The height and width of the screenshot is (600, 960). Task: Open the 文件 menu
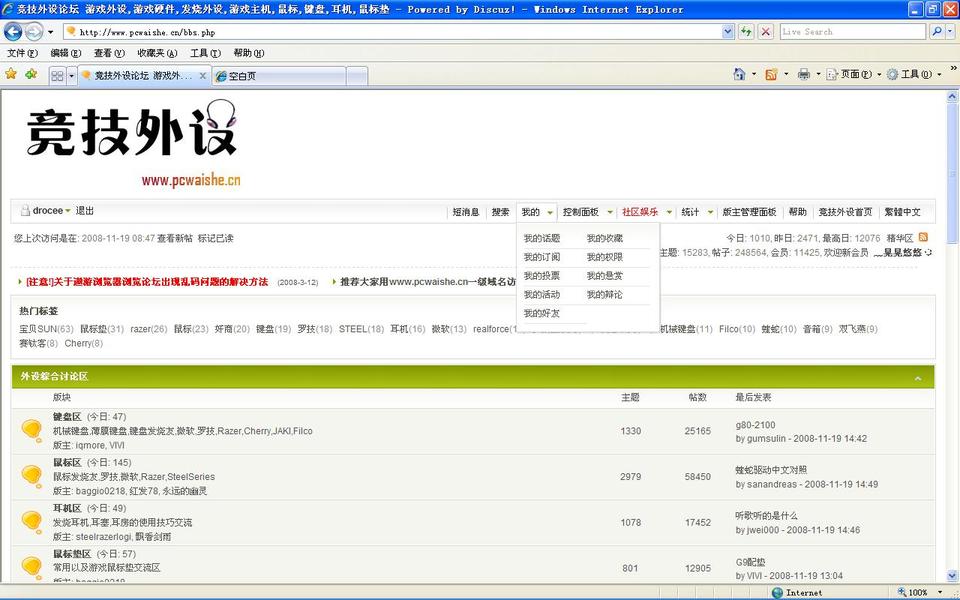pos(23,53)
